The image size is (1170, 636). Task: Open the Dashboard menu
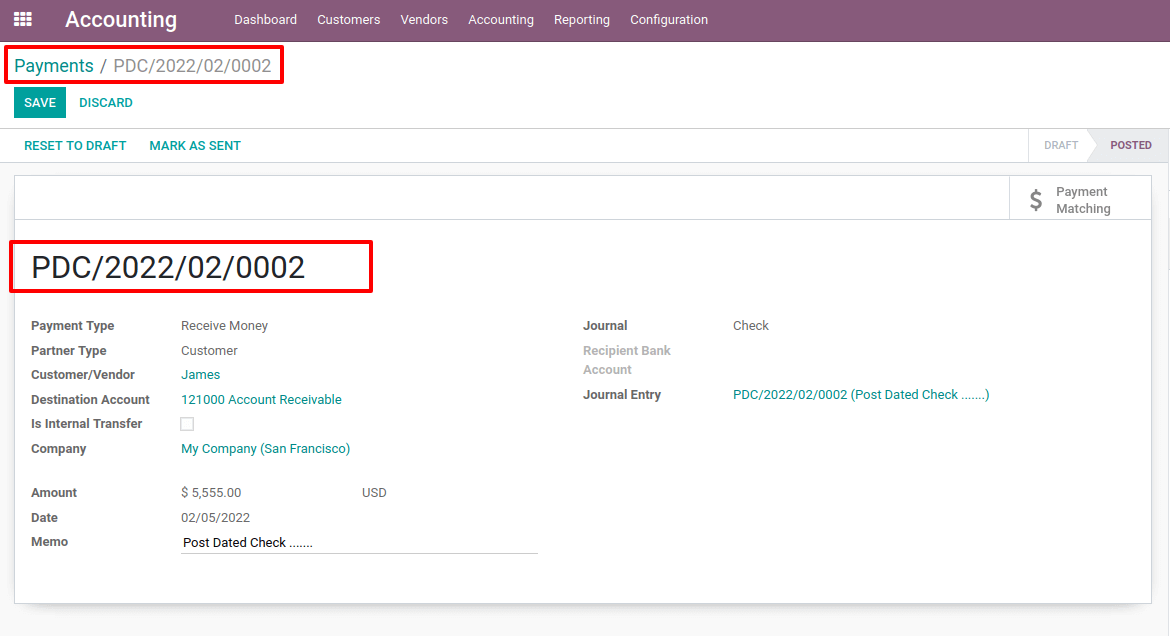tap(266, 19)
